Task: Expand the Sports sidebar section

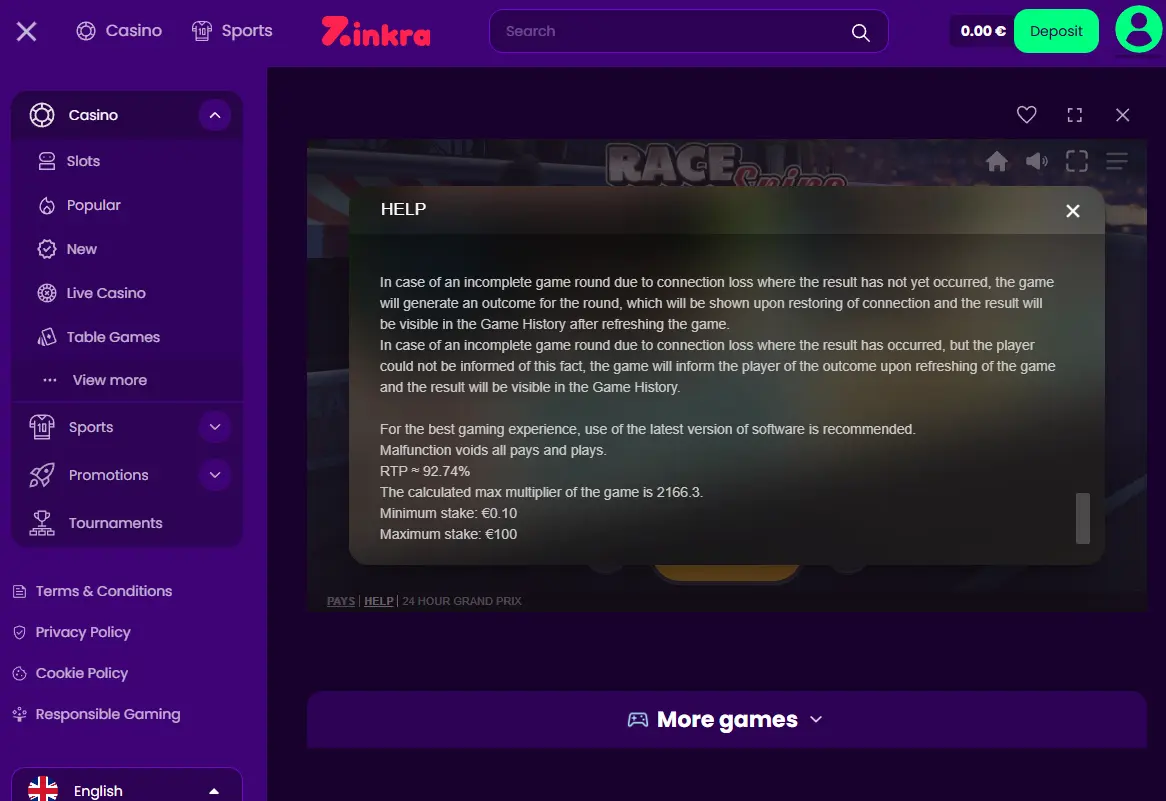Action: click(215, 427)
